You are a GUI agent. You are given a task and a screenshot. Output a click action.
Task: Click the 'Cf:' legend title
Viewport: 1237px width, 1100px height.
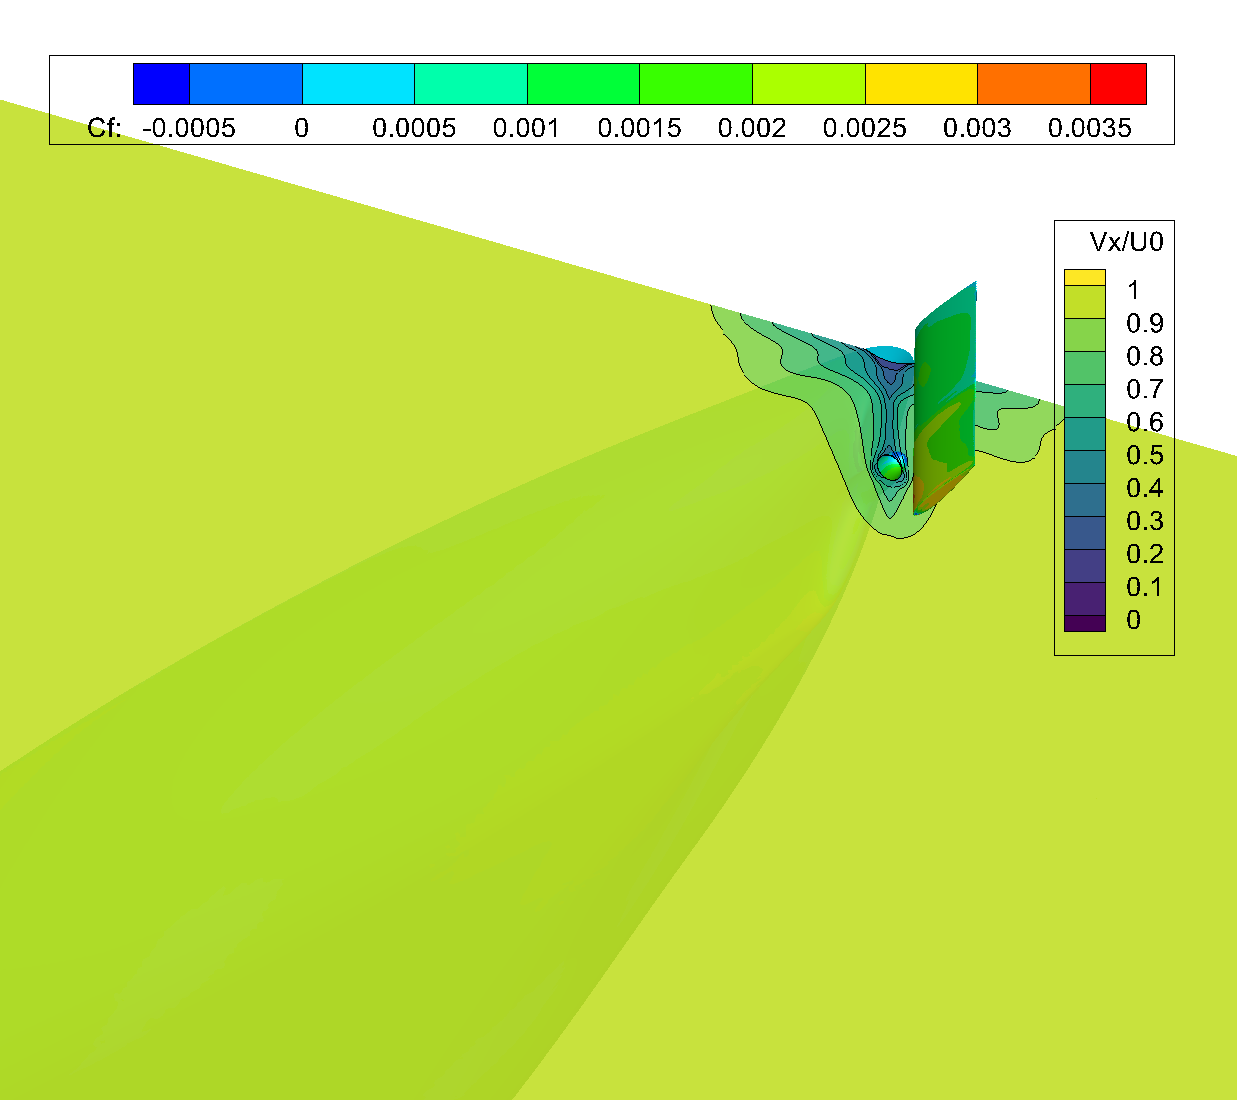tap(104, 128)
